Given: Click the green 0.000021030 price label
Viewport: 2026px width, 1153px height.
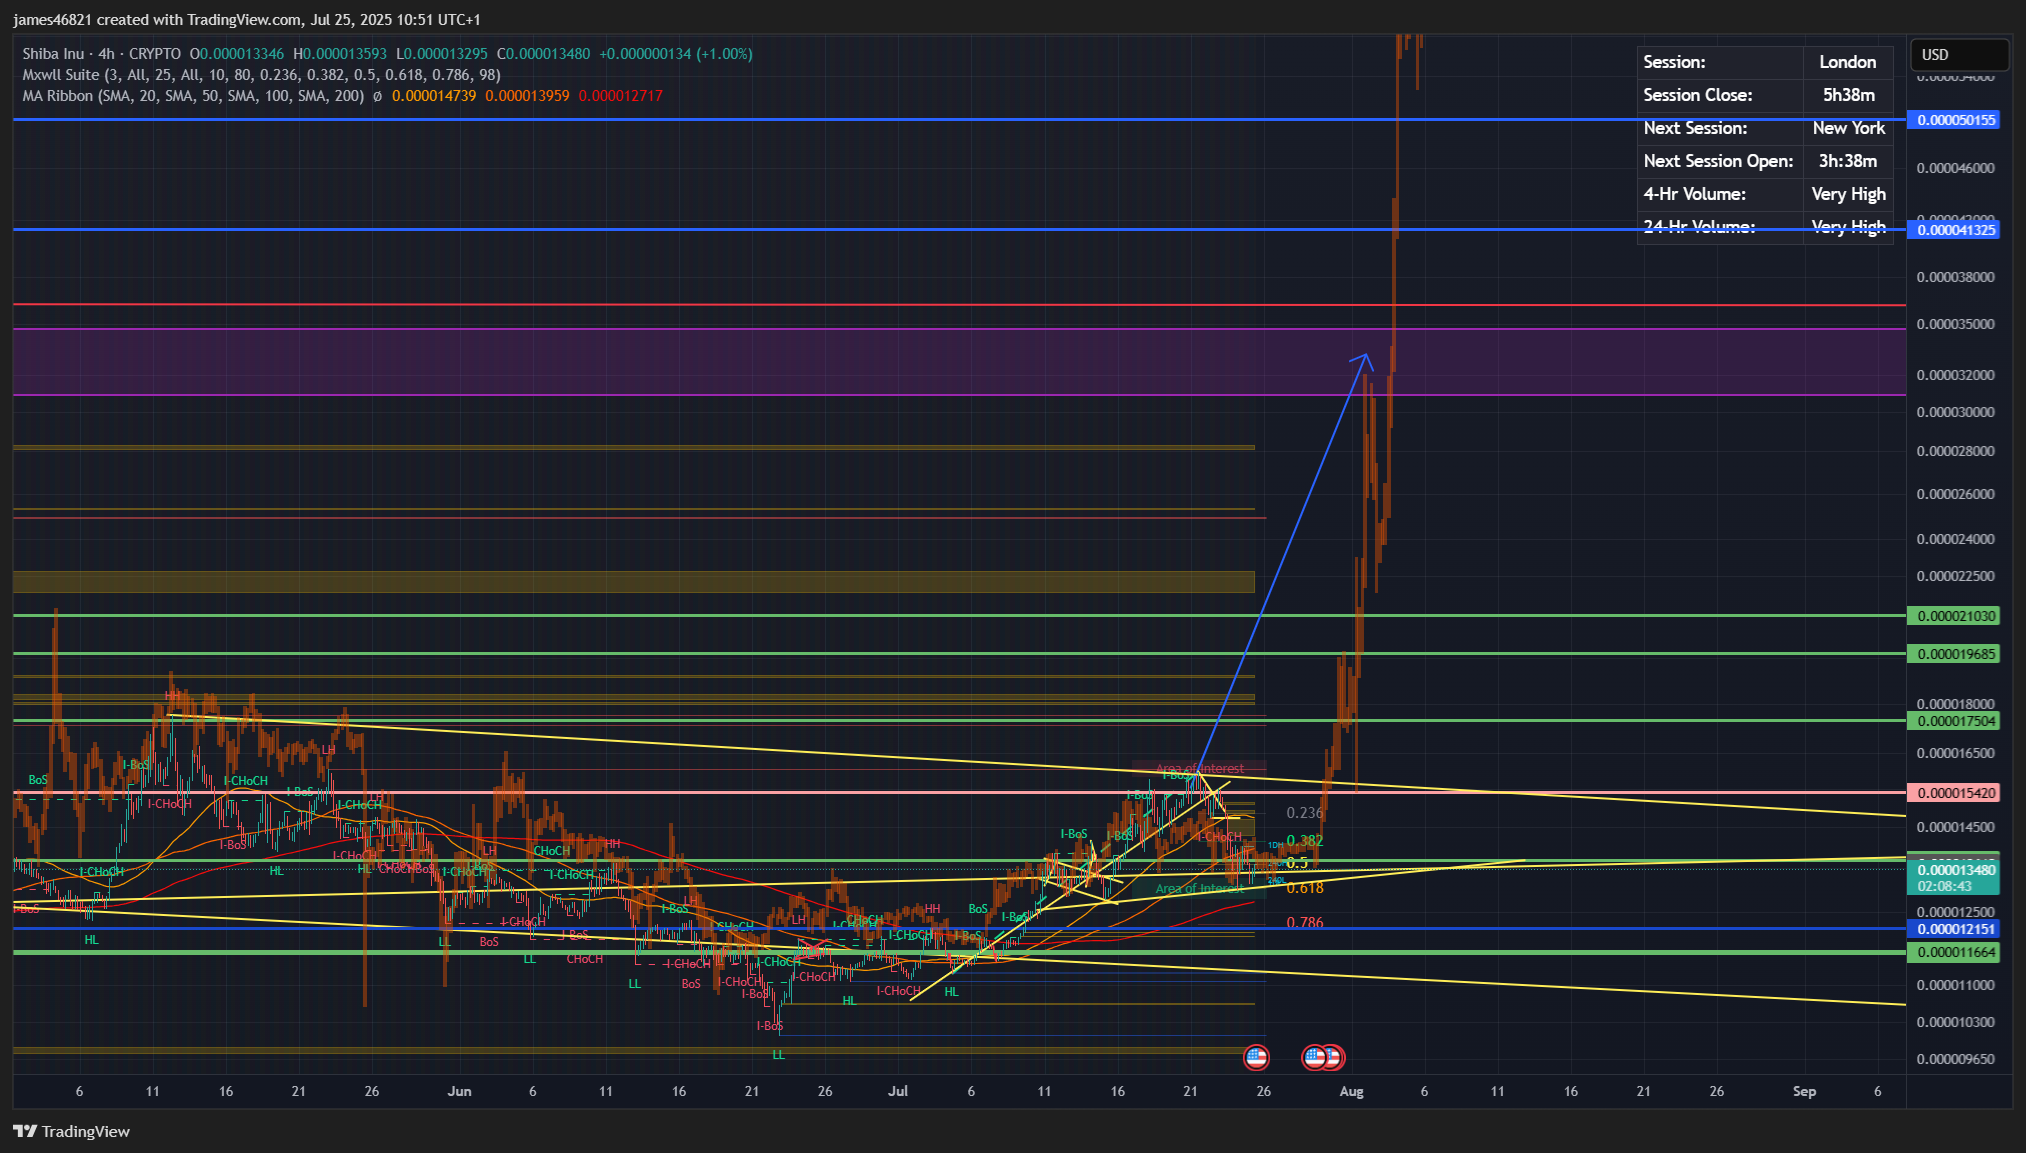Looking at the screenshot, I should [1954, 616].
